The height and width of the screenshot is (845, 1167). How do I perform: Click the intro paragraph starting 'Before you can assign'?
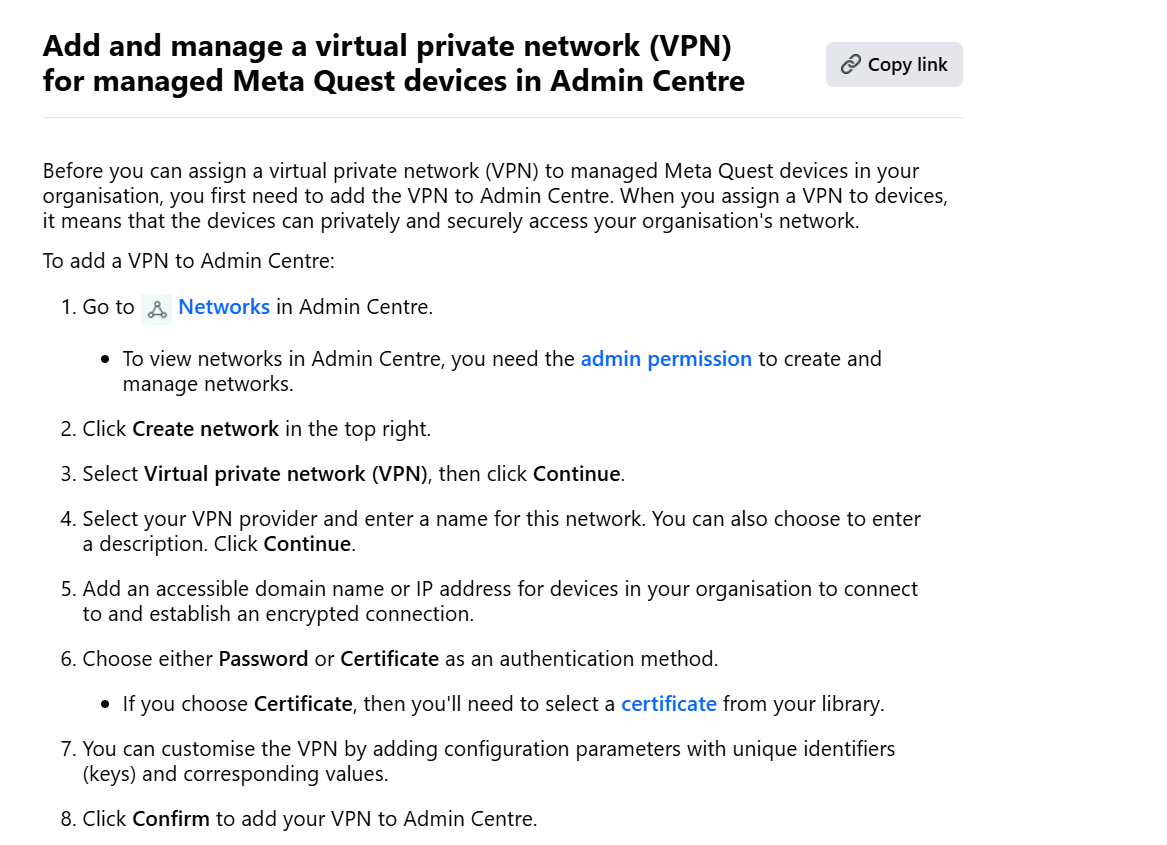pos(495,196)
